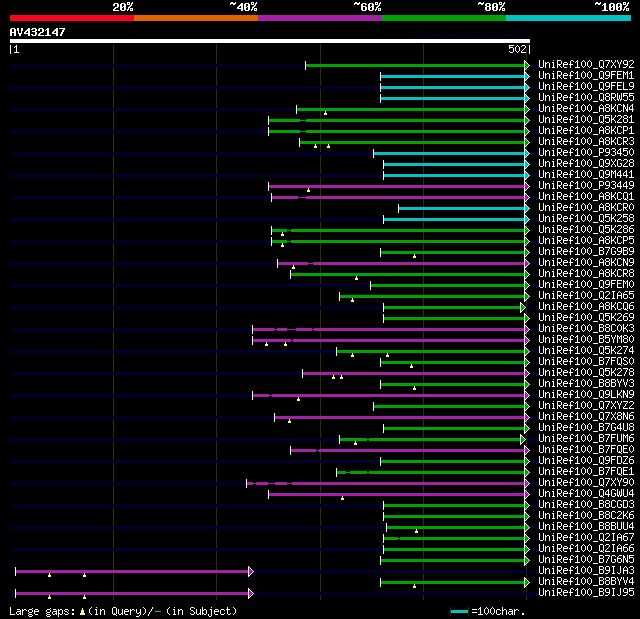This screenshot has width=640, height=619.
Task: Click the UniRef100_Q9FEM0 label
Action: click(586, 285)
